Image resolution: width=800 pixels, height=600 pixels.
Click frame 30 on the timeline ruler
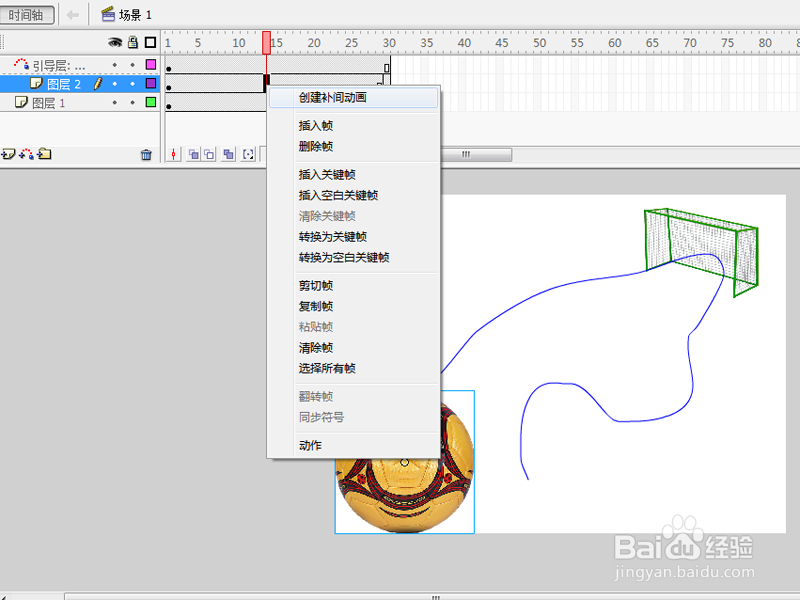pyautogui.click(x=389, y=43)
